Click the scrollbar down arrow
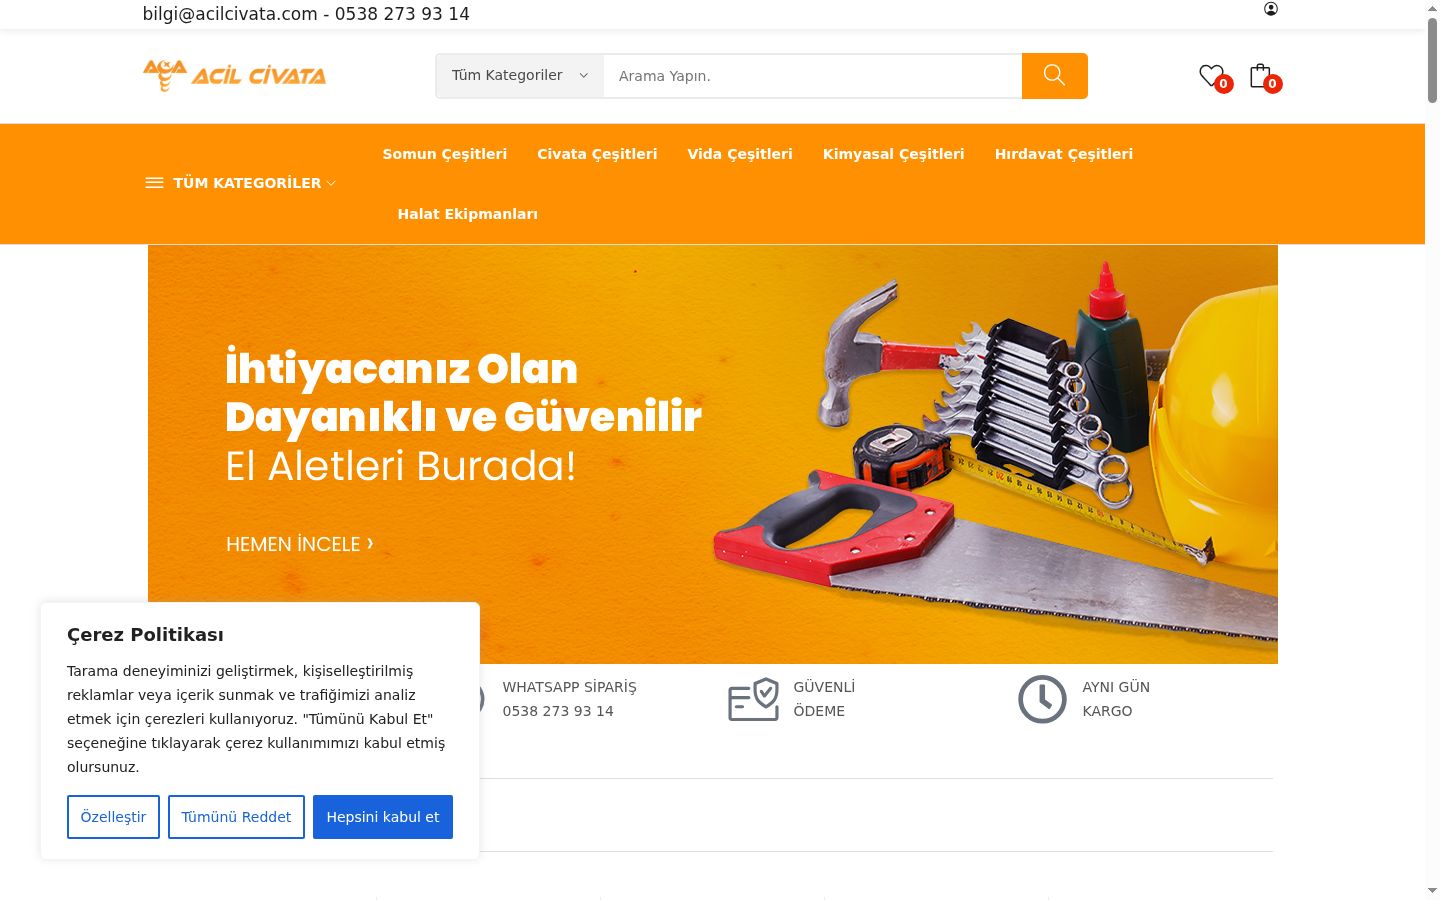Viewport: 1440px width, 900px height. 1432,891
